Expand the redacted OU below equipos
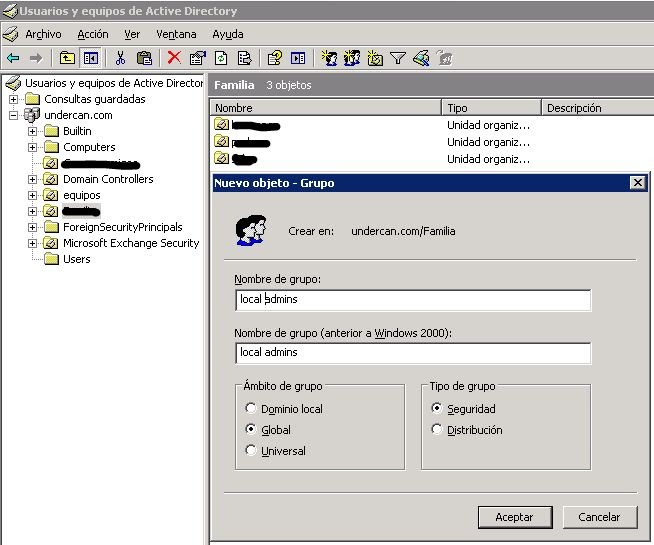Viewport: 654px width, 545px height. point(32,211)
